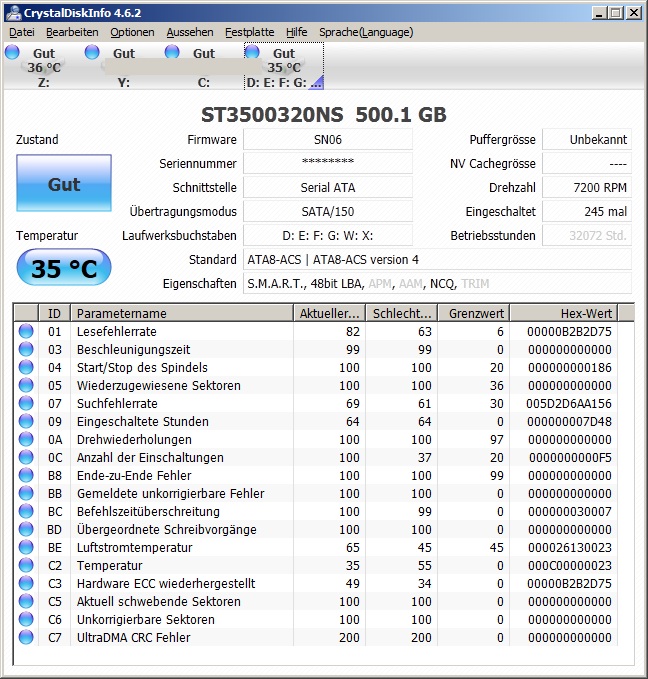Click status orb for Anzahl der Einschaltungen
The width and height of the screenshot is (648, 679).
(26, 457)
